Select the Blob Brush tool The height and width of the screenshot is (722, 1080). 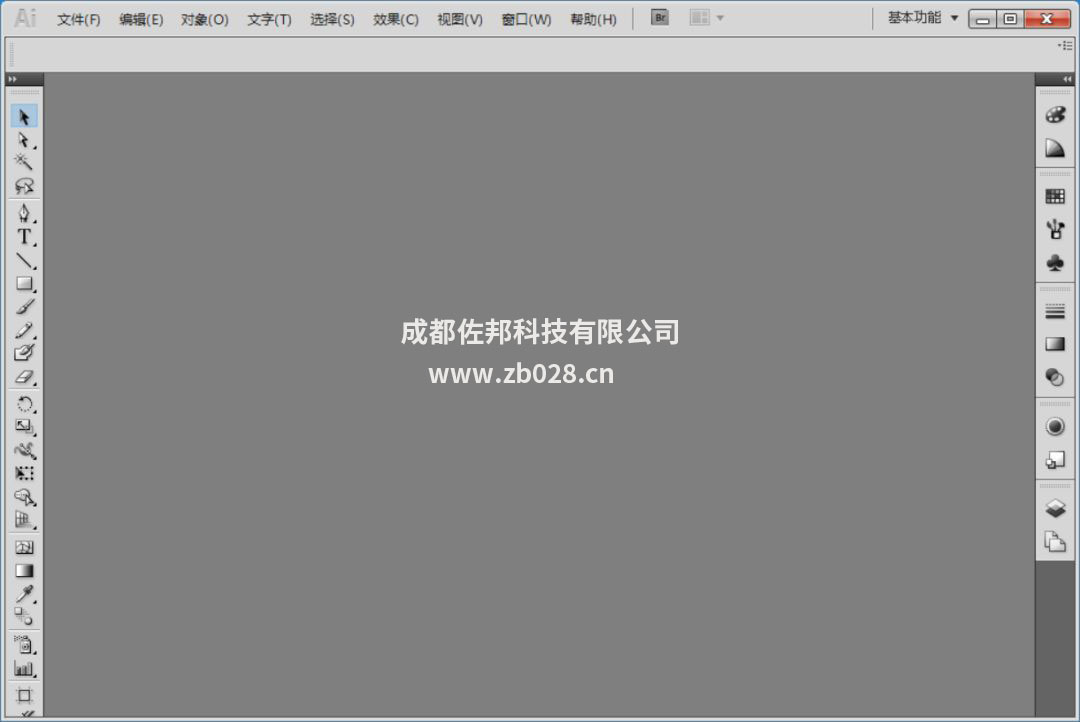pos(24,353)
